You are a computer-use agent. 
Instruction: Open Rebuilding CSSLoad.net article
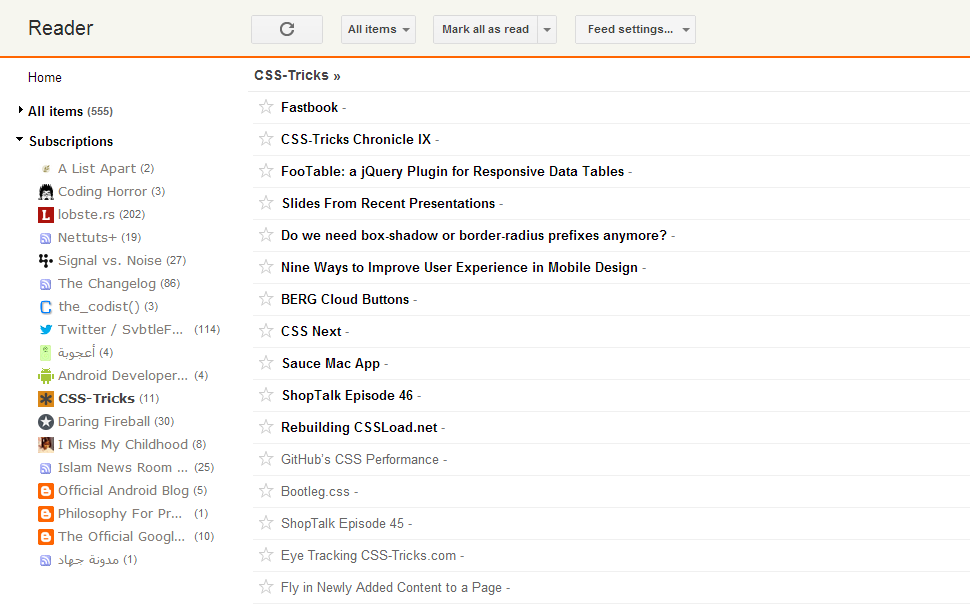coord(359,427)
